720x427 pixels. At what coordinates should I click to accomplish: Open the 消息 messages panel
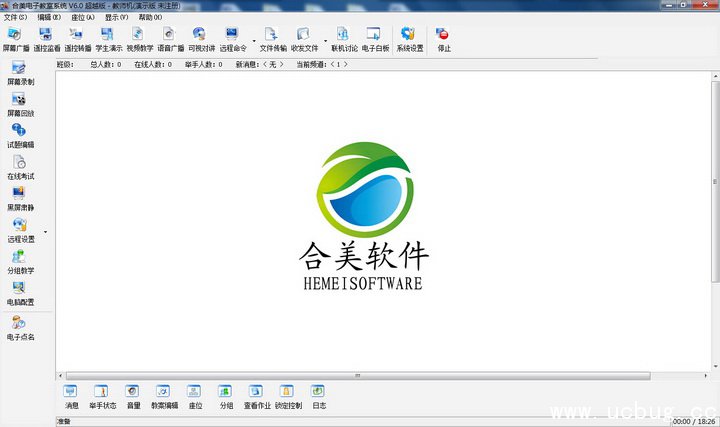pyautogui.click(x=71, y=397)
